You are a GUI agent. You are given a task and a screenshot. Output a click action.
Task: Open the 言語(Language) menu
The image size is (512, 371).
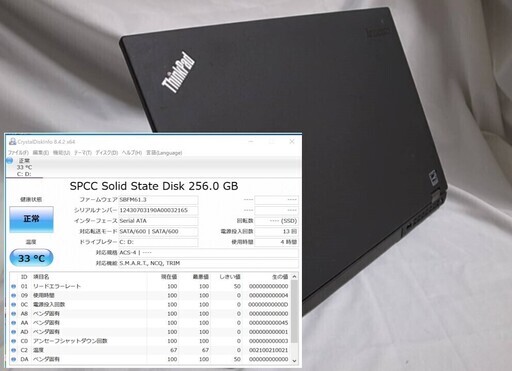pyautogui.click(x=164, y=153)
